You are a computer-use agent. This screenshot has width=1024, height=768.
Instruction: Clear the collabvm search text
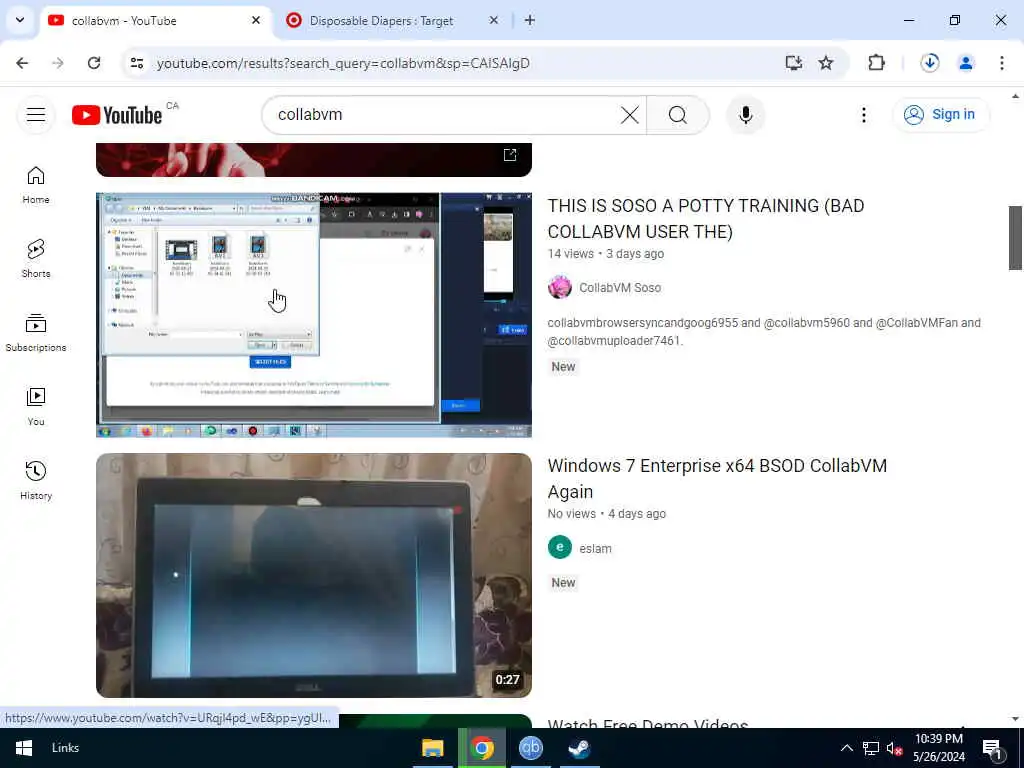coord(630,115)
